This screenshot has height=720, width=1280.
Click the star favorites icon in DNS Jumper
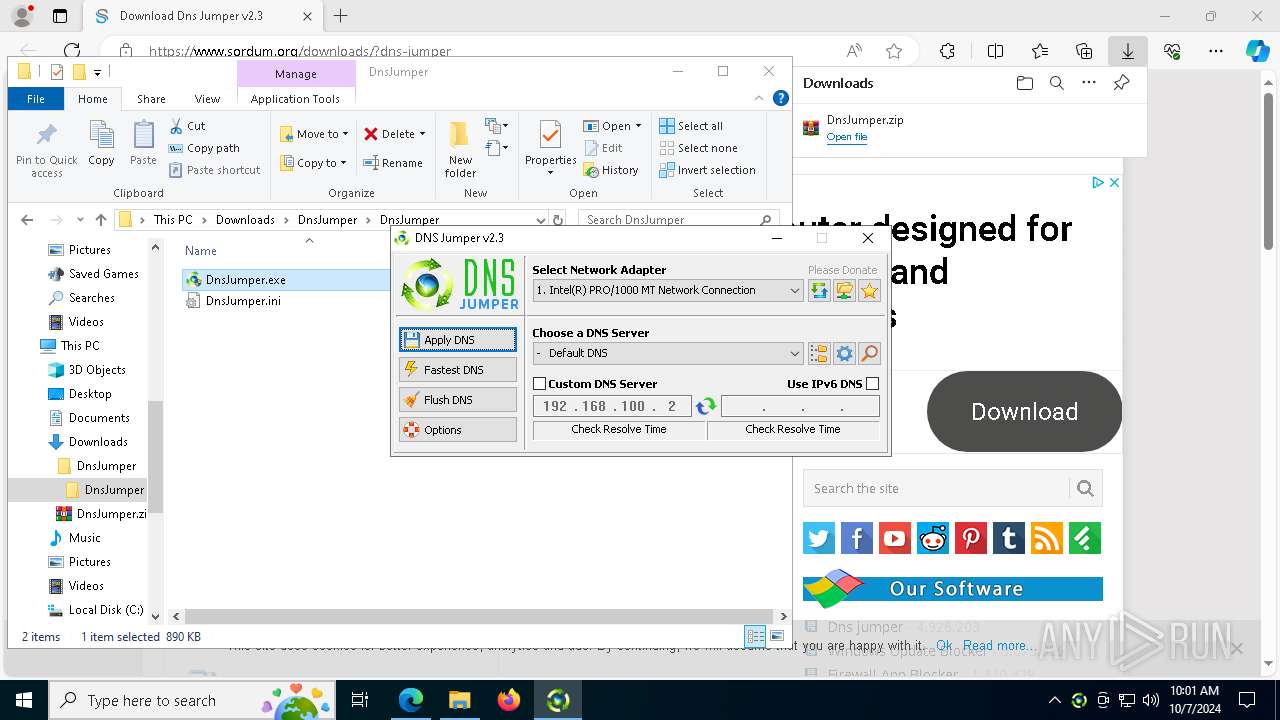click(869, 291)
